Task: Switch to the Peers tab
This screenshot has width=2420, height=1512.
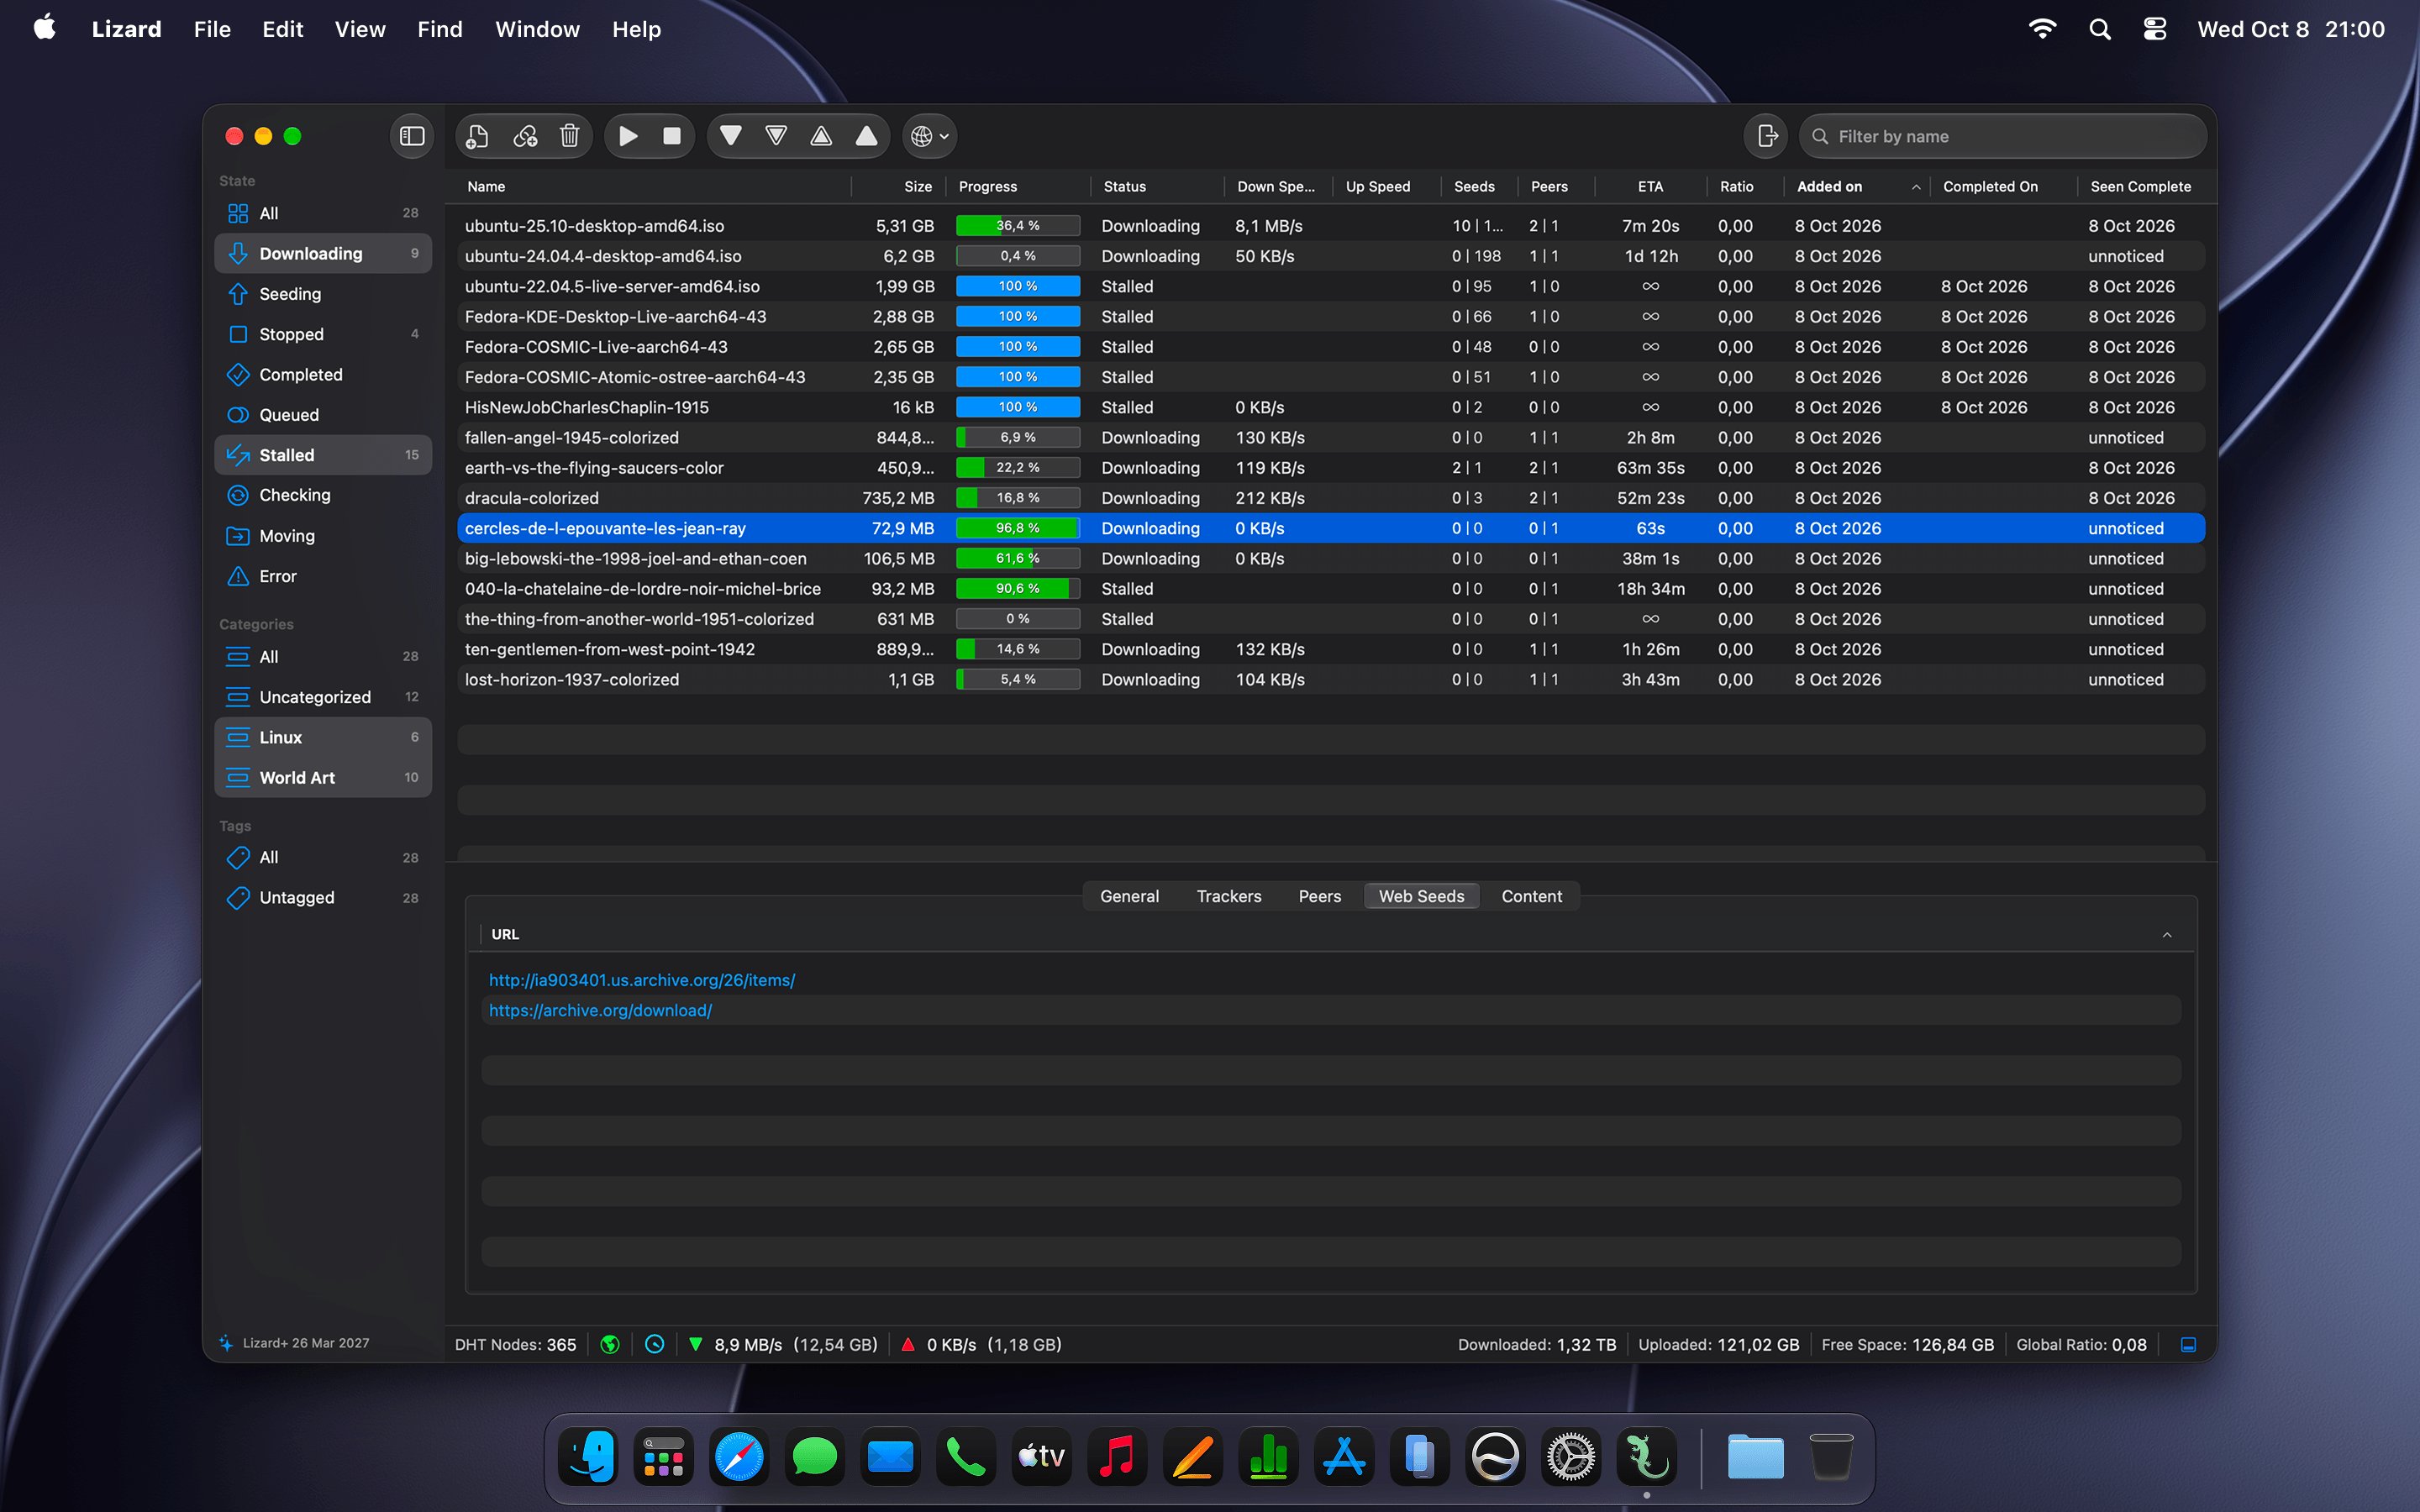Action: pos(1319,896)
